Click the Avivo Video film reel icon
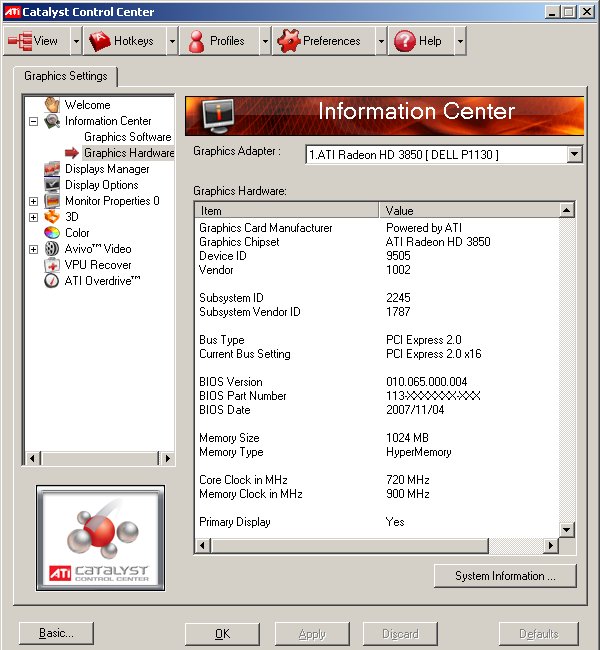Image resolution: width=600 pixels, height=650 pixels. click(52, 249)
